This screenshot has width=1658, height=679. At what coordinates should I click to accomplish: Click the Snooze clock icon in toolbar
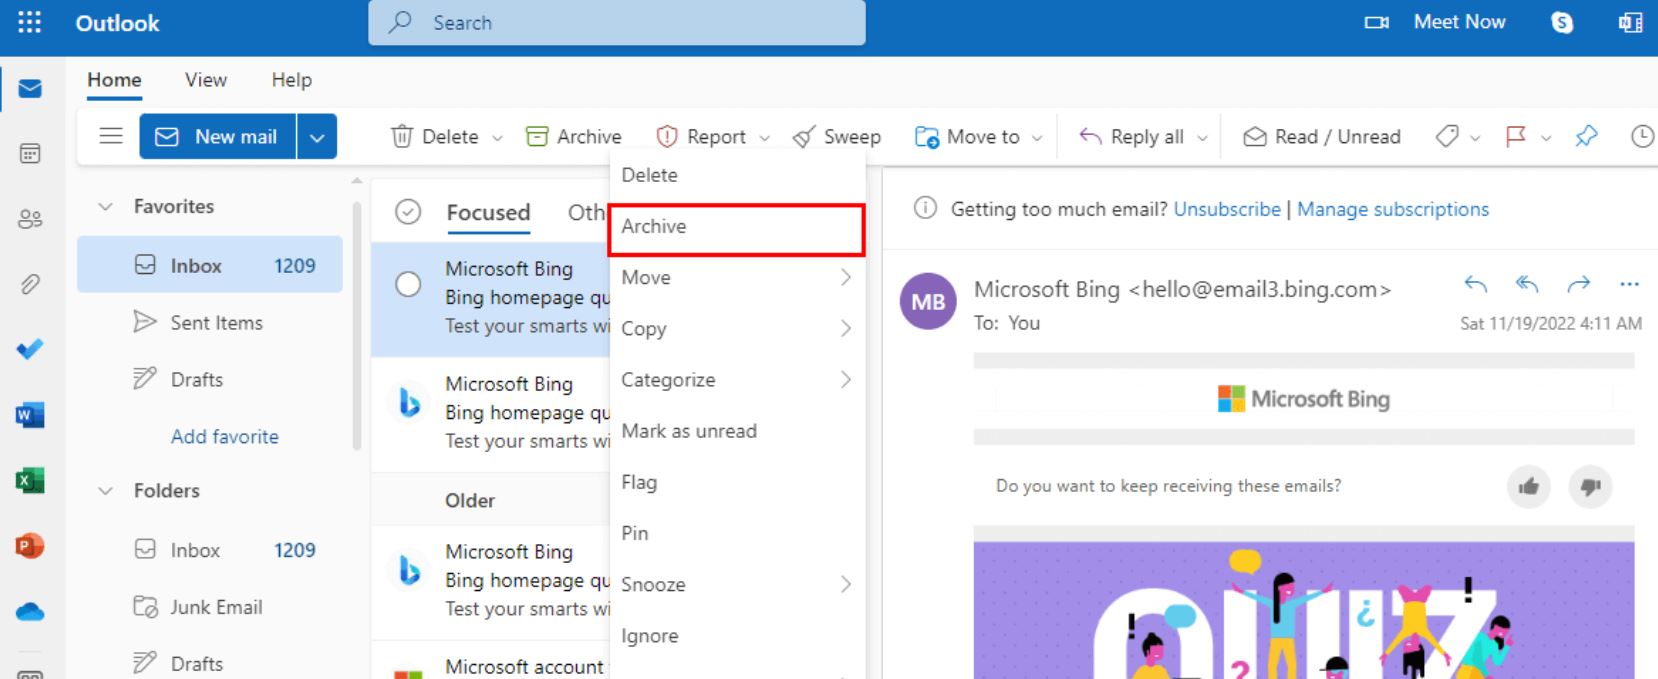pyautogui.click(x=1641, y=136)
